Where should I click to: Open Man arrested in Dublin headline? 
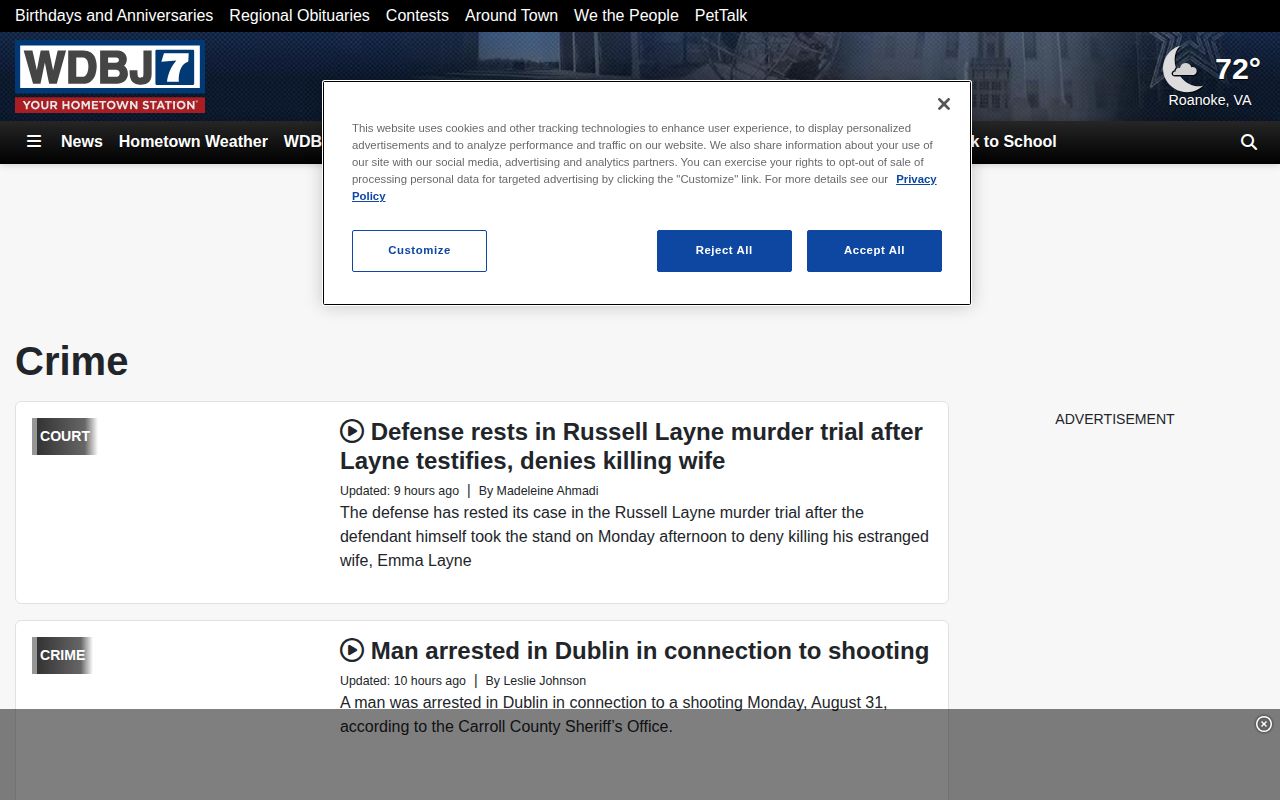[x=650, y=651]
